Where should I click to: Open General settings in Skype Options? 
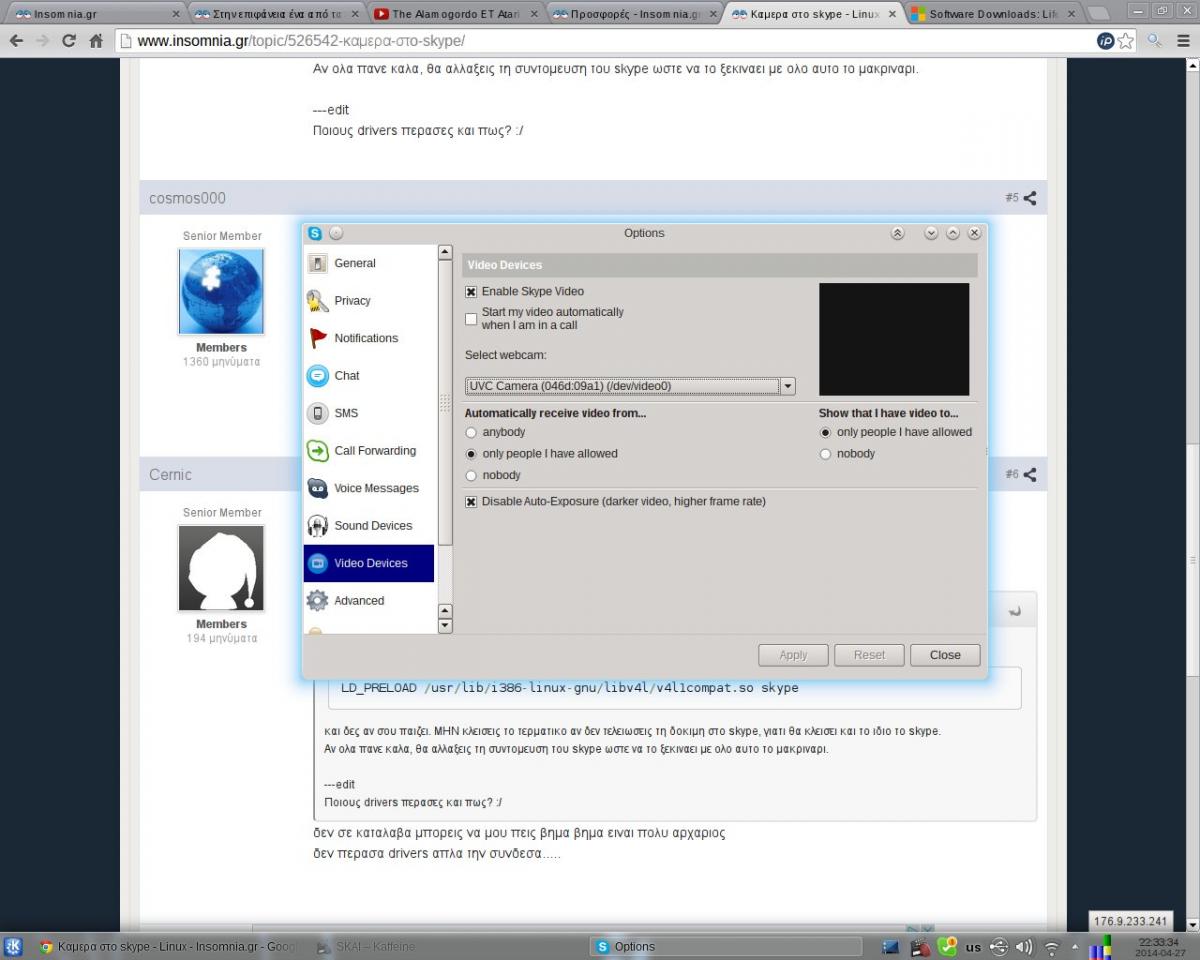(369, 263)
